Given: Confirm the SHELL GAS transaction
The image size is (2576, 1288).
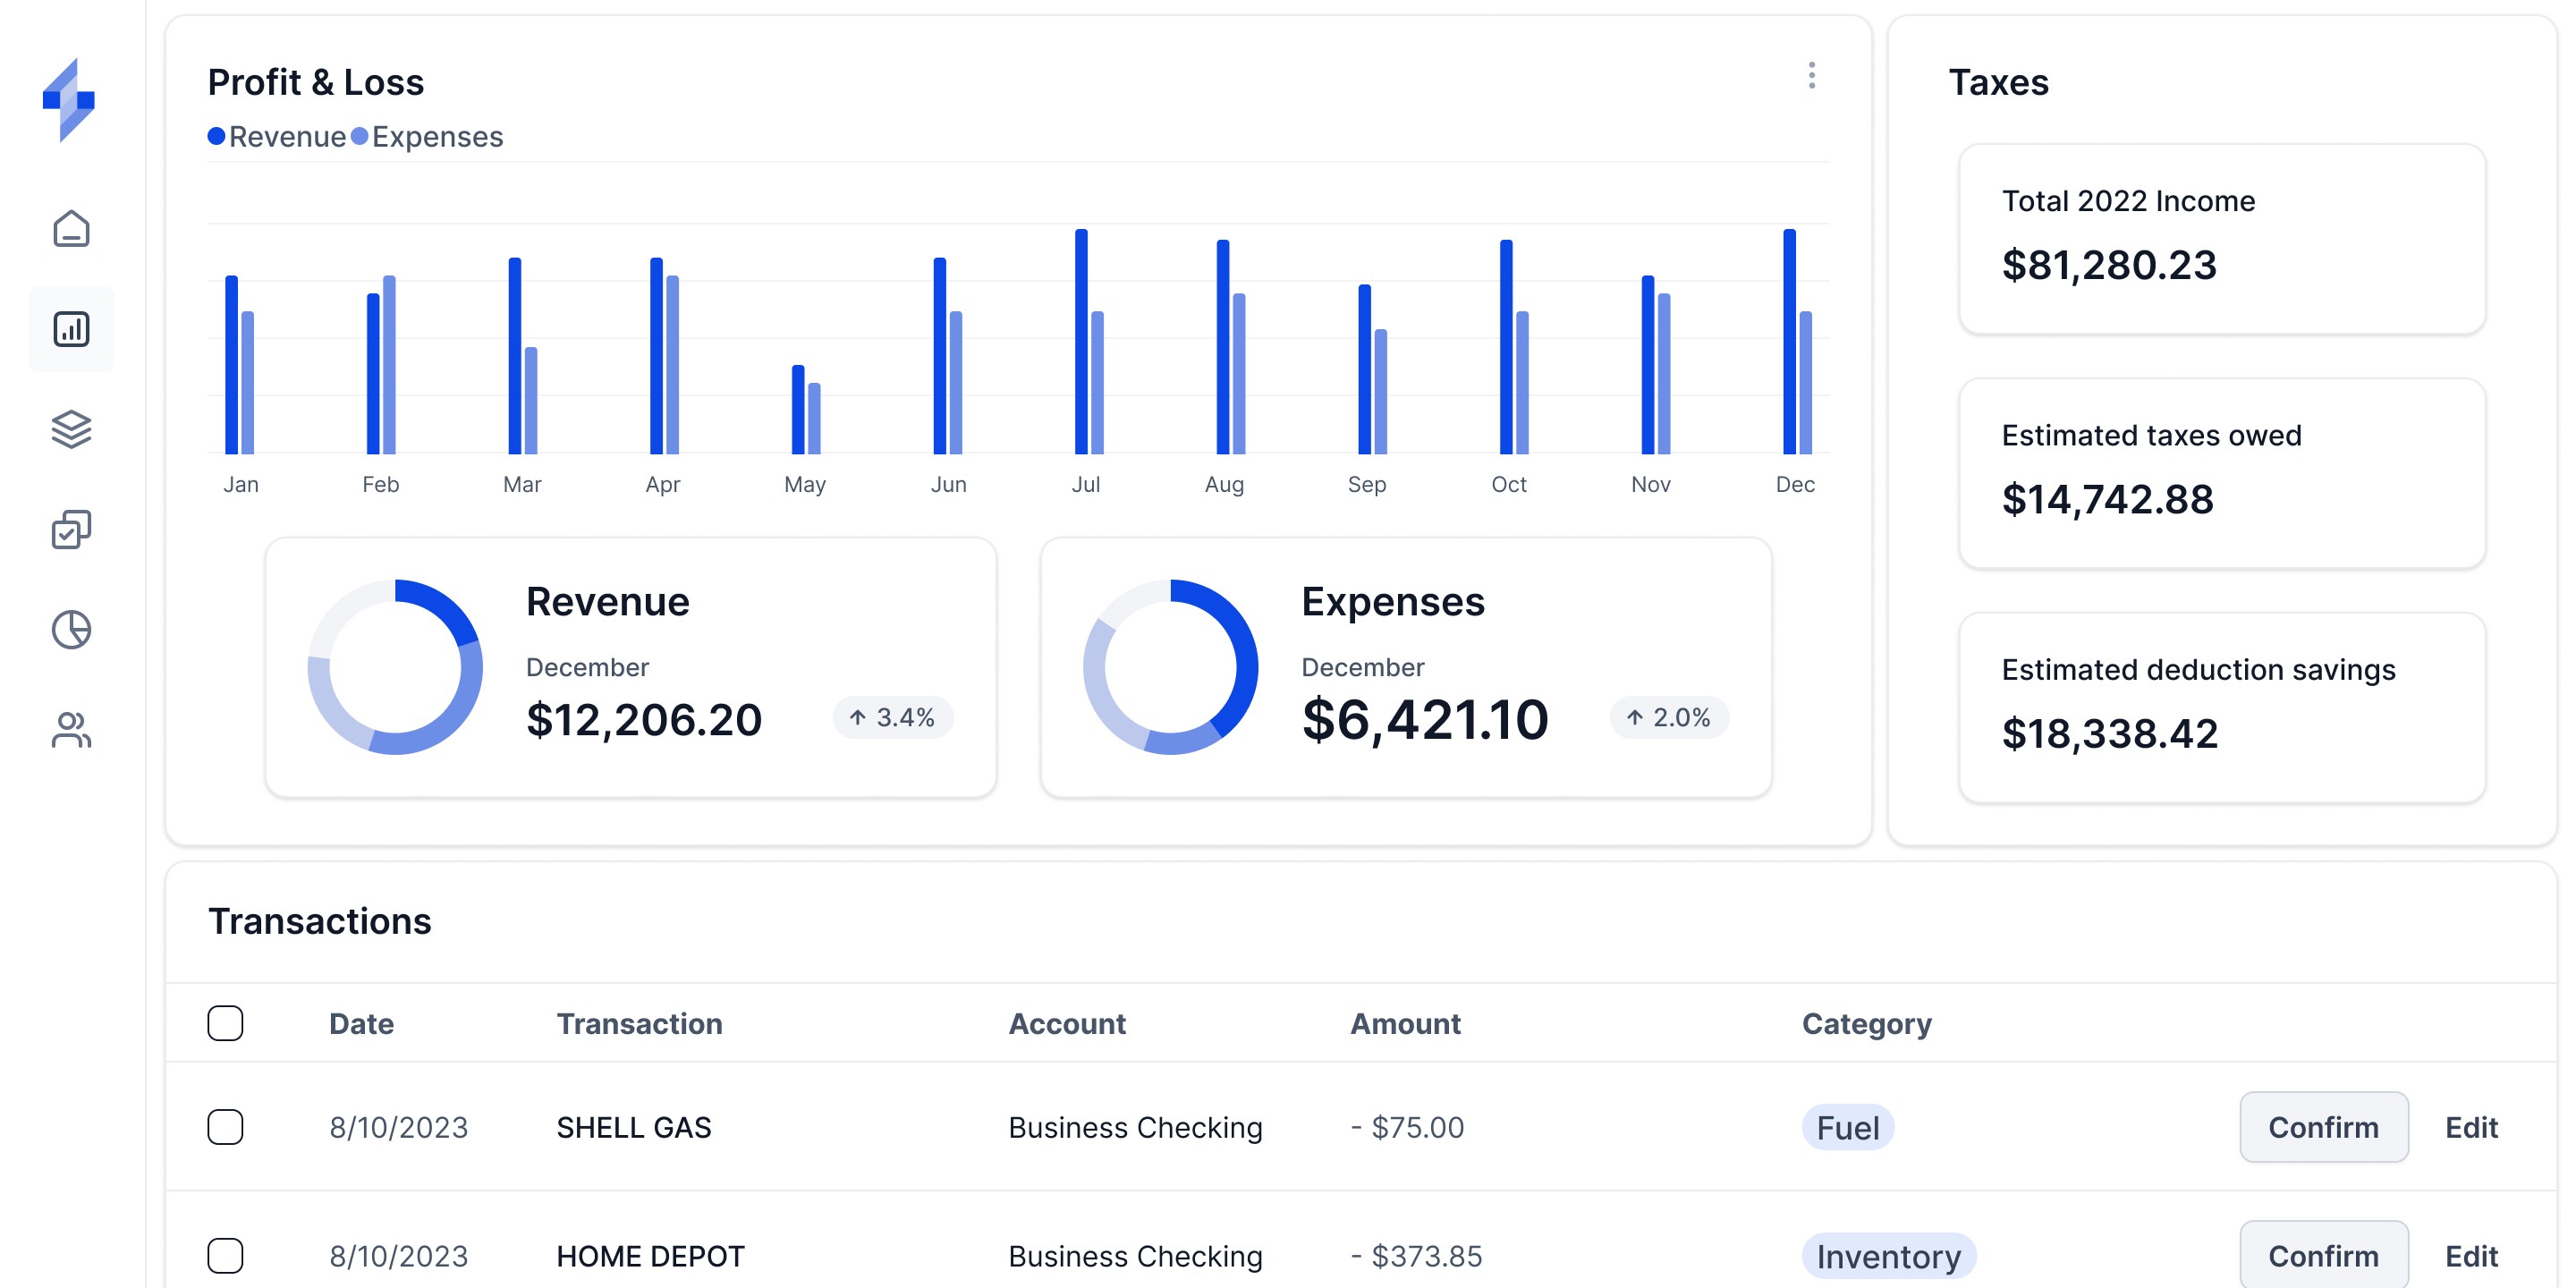Looking at the screenshot, I should [x=2323, y=1127].
